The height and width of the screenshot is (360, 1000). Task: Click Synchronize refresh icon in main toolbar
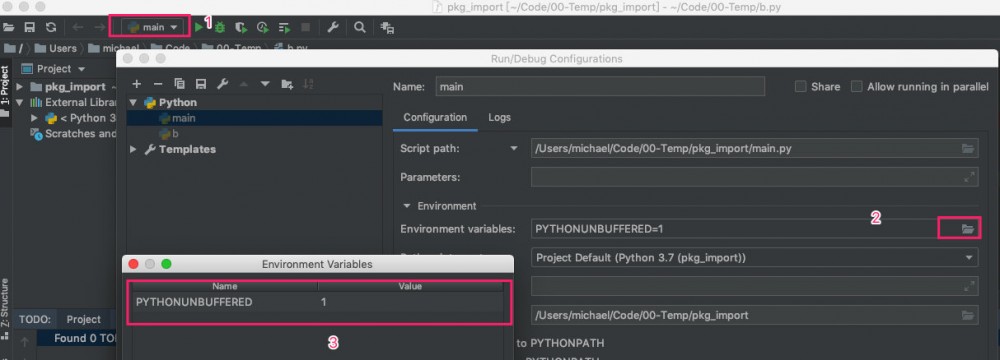click(51, 27)
